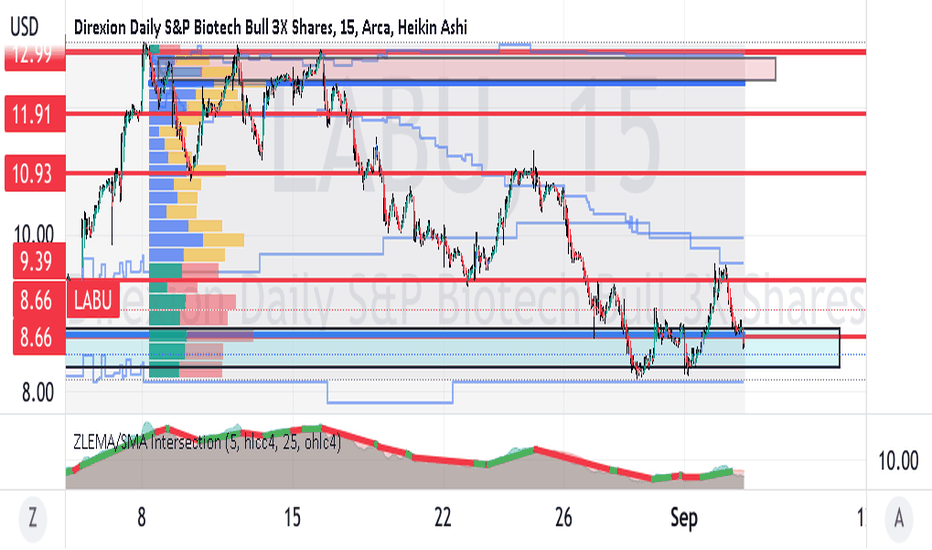This screenshot has width=932, height=550.
Task: Click date label 8 on time axis
Action: [x=141, y=517]
